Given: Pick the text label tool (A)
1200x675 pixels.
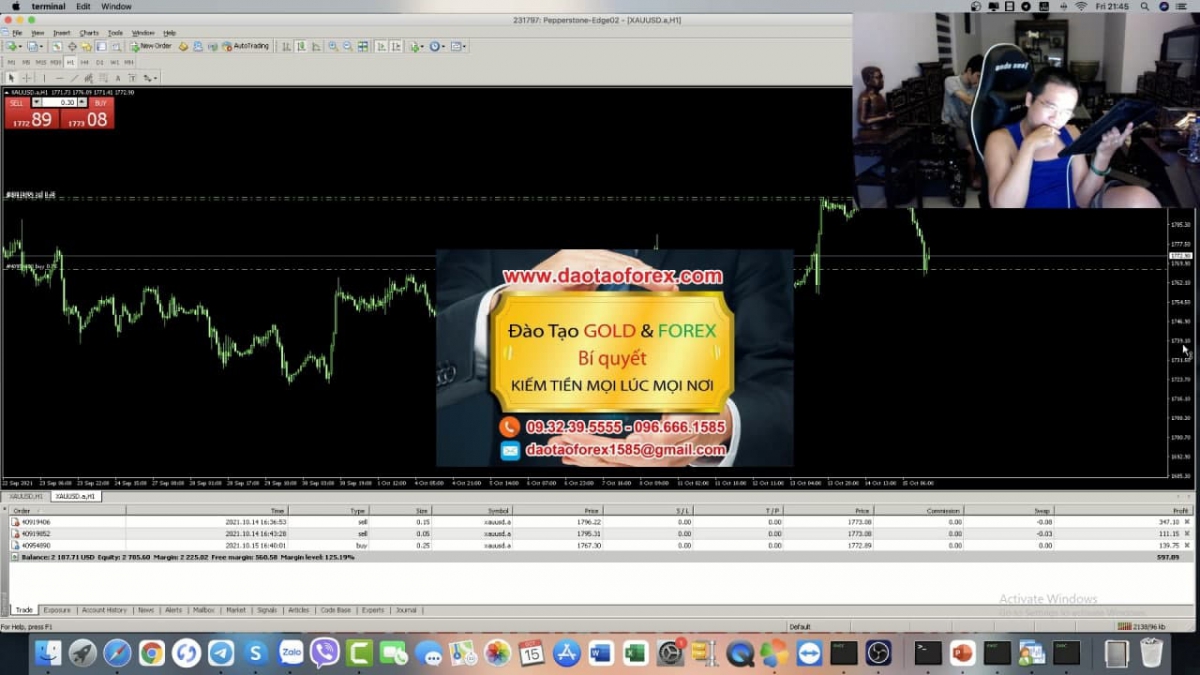Looking at the screenshot, I should (x=118, y=78).
